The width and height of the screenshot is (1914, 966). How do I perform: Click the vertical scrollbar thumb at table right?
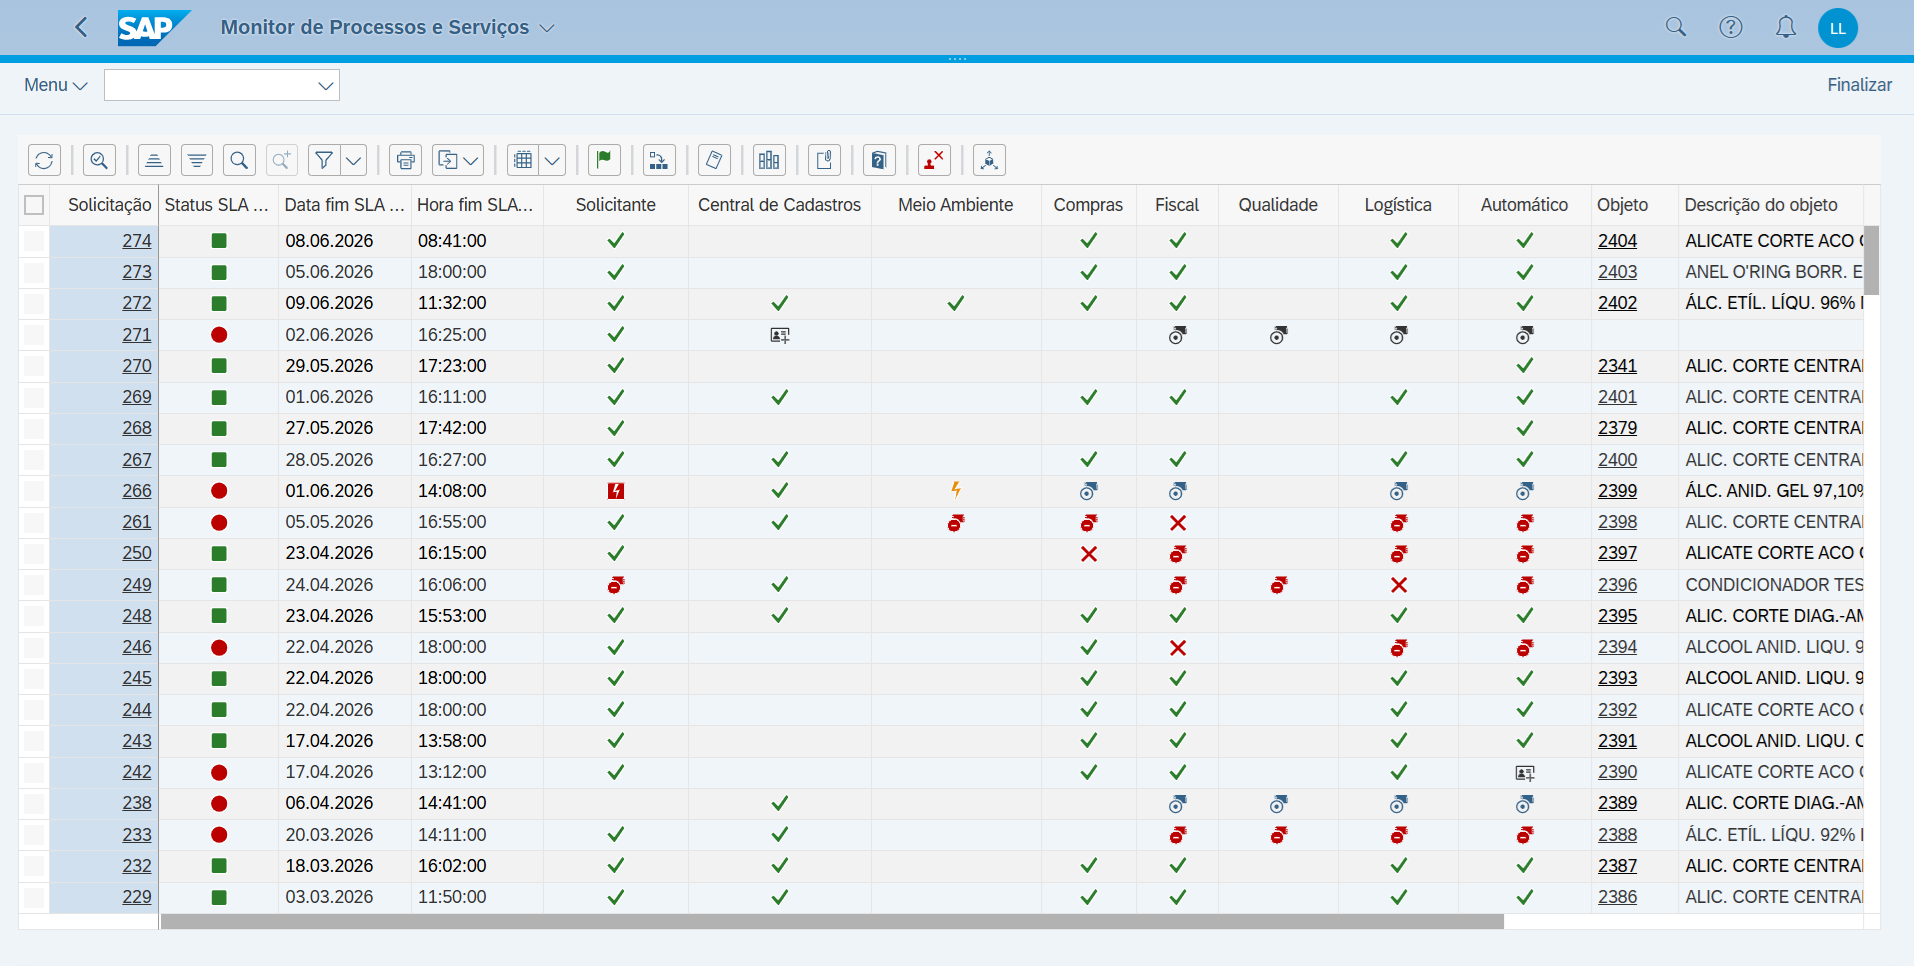[x=1872, y=260]
